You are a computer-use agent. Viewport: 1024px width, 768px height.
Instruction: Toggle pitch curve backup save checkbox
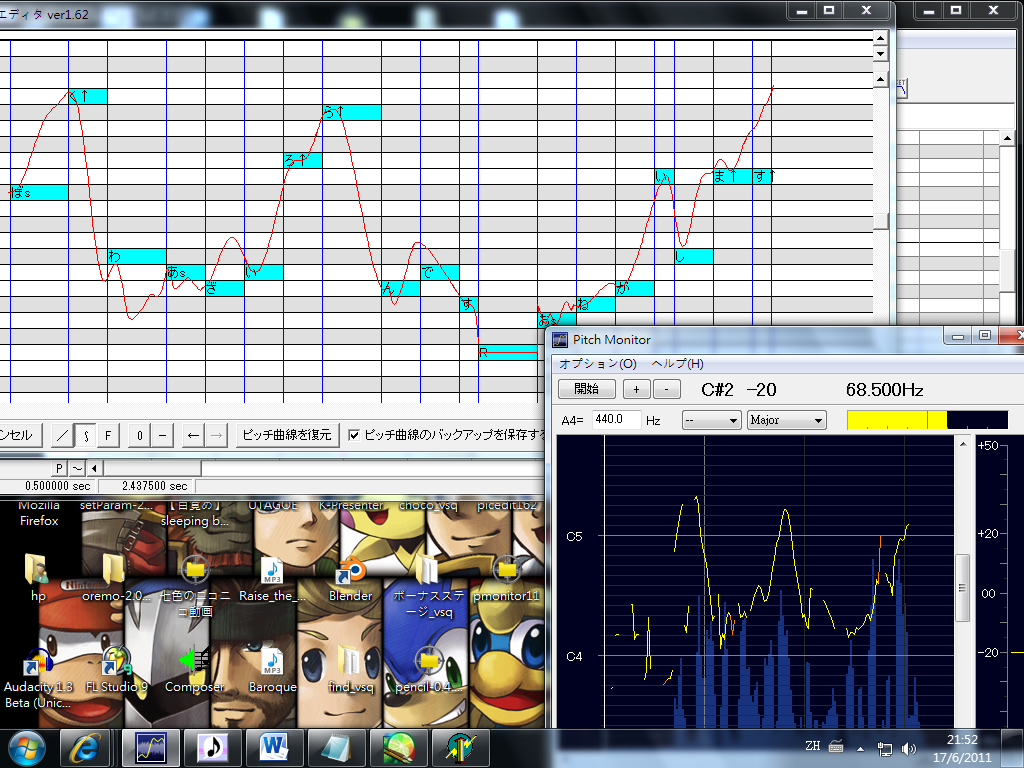click(354, 435)
